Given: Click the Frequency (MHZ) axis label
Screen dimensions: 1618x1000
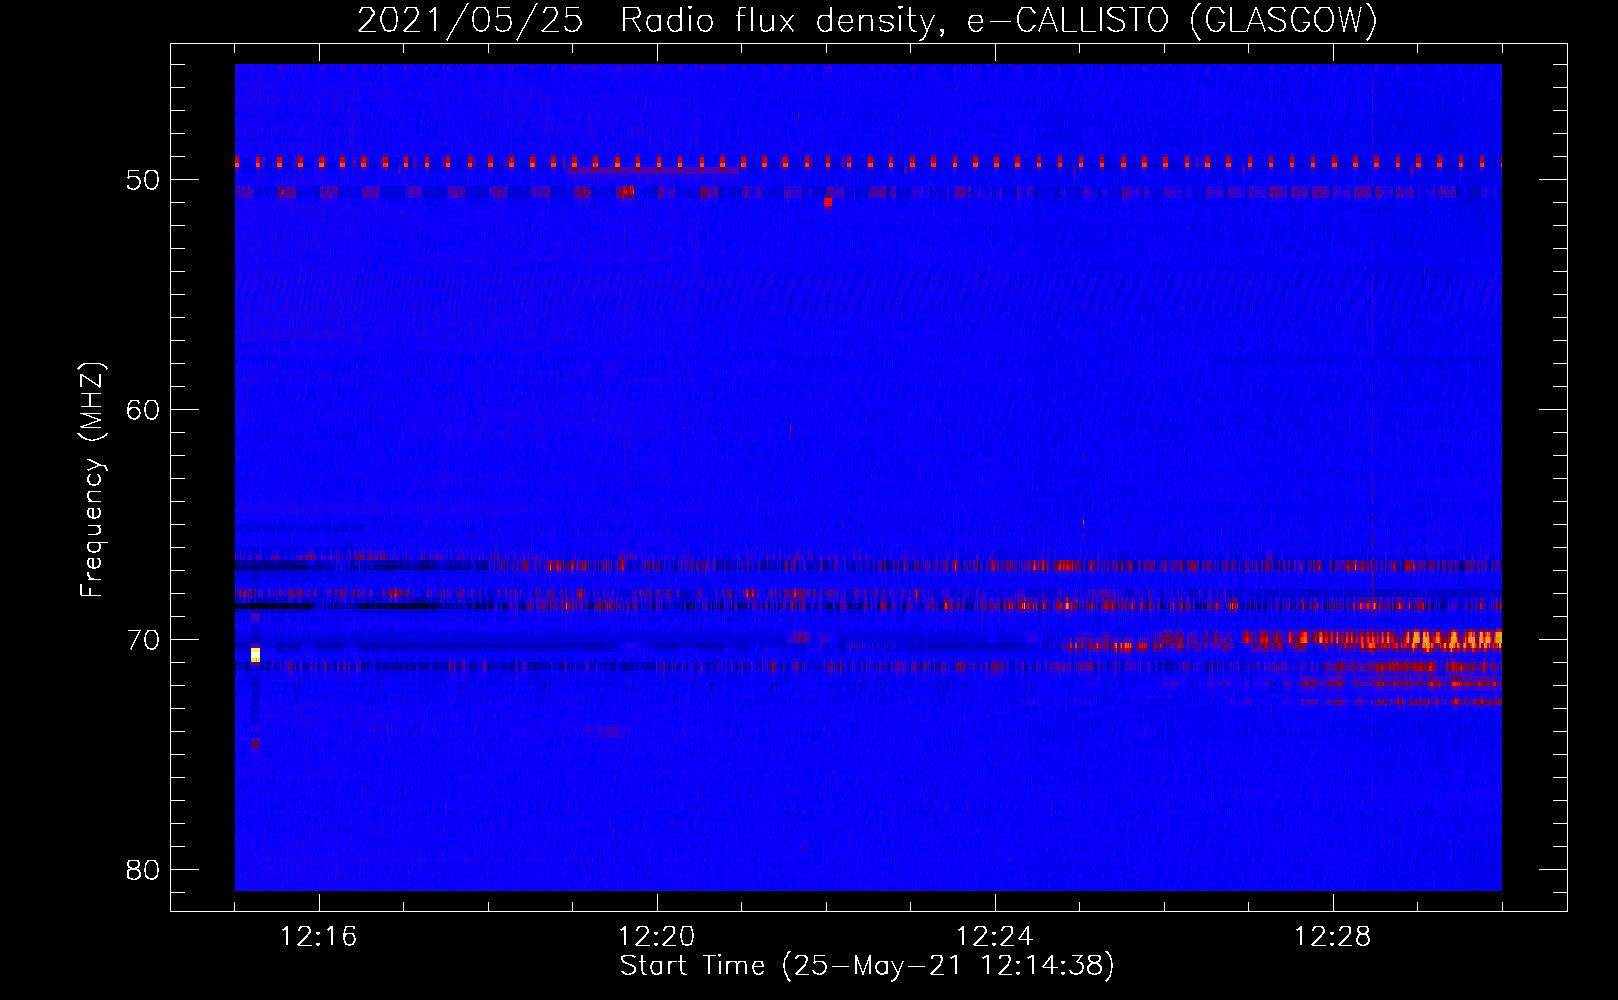Looking at the screenshot, I should pos(92,480).
